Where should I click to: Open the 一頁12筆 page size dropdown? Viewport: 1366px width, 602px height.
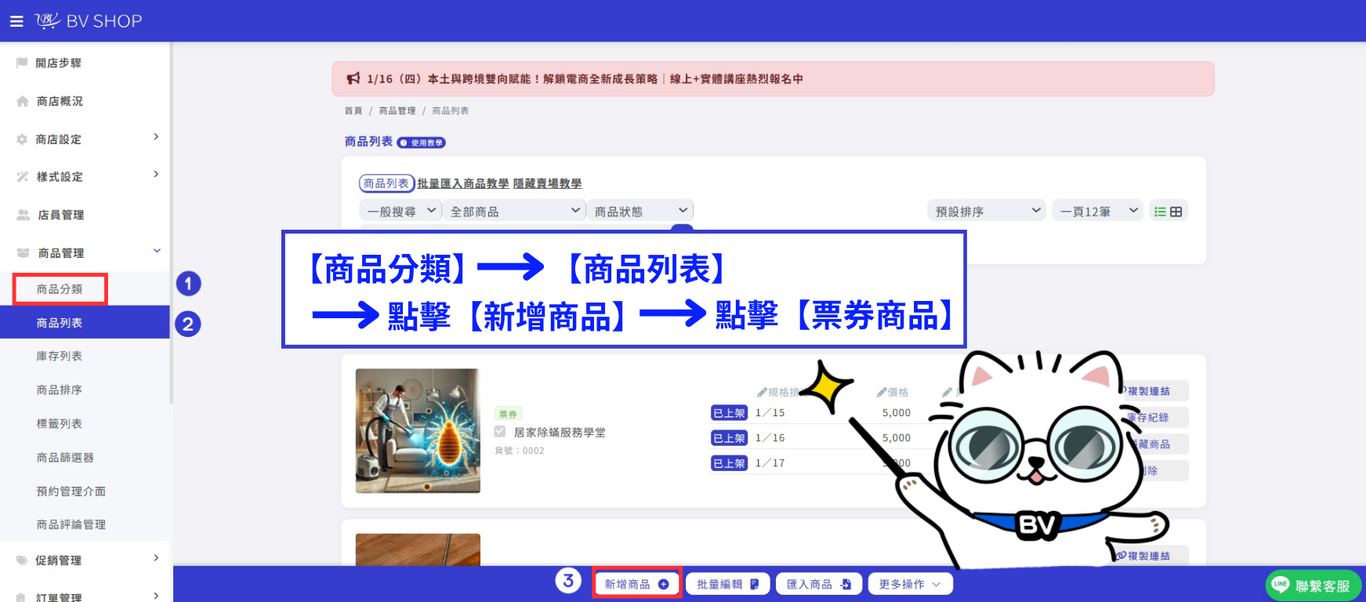click(1097, 211)
